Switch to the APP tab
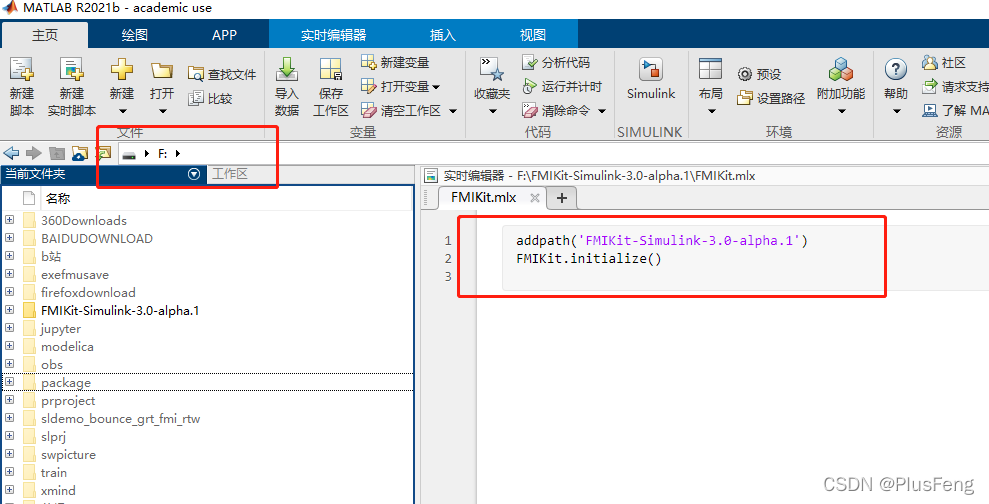Image resolution: width=989 pixels, height=504 pixels. coord(224,35)
